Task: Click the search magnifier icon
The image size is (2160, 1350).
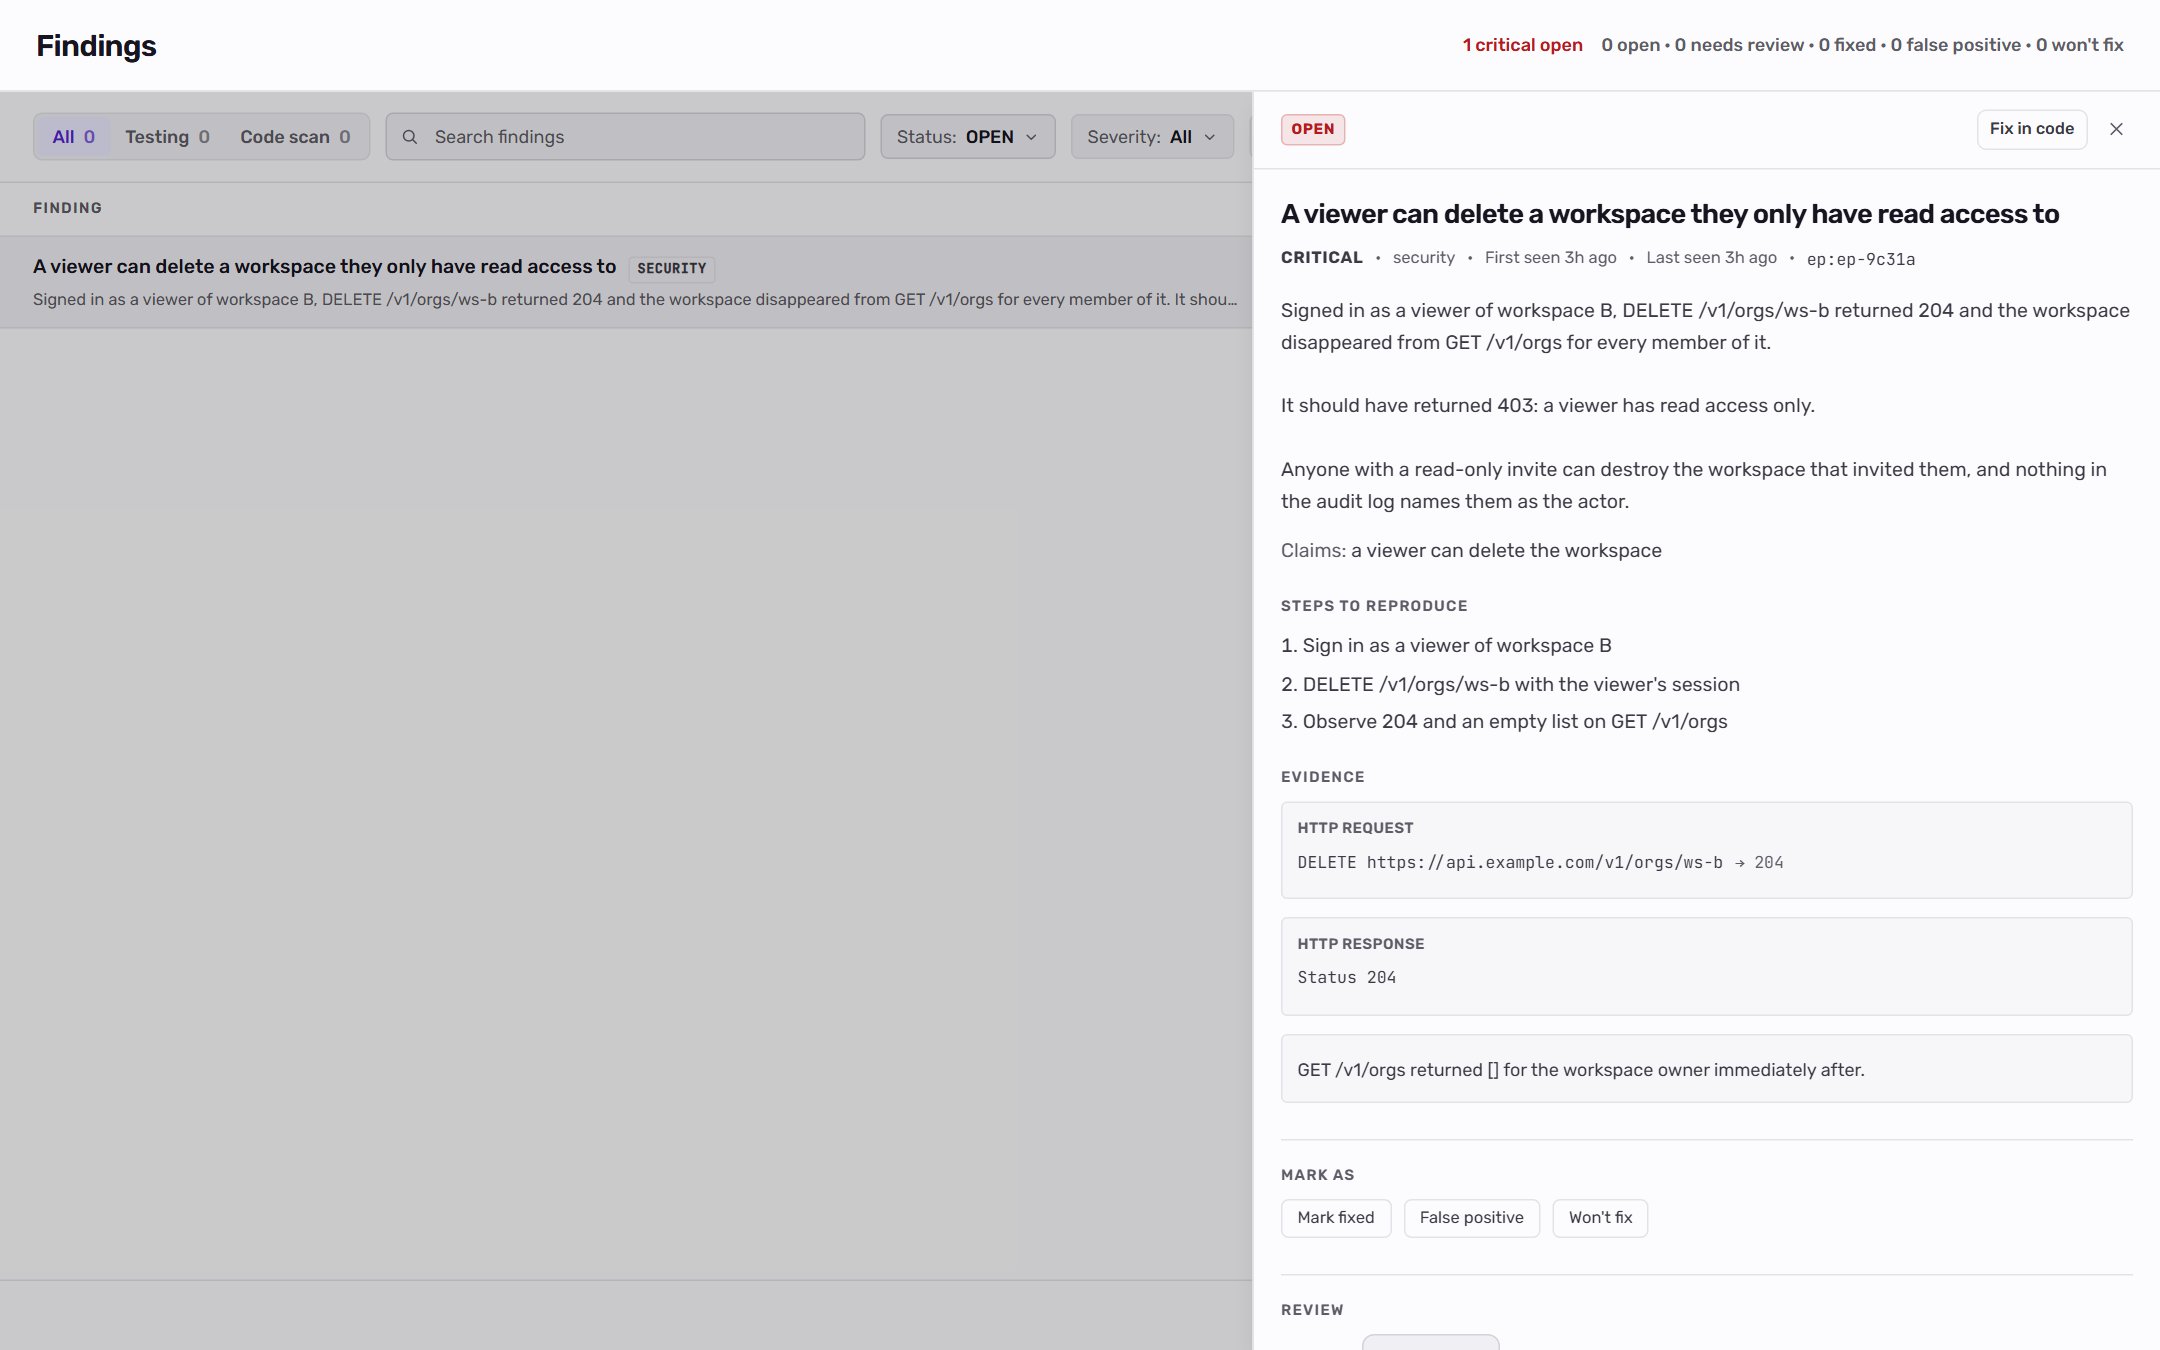Action: 409,137
